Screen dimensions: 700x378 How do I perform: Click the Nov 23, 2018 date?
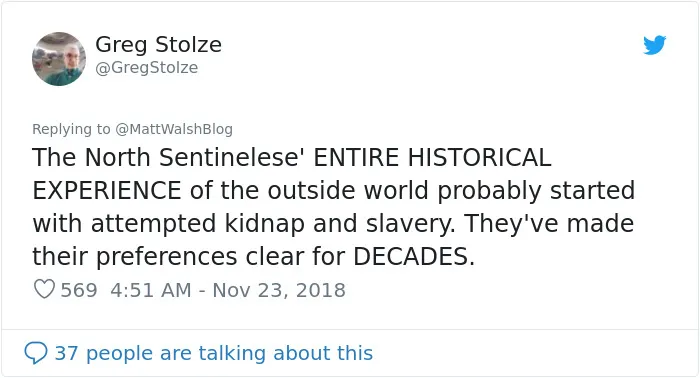pos(279,290)
